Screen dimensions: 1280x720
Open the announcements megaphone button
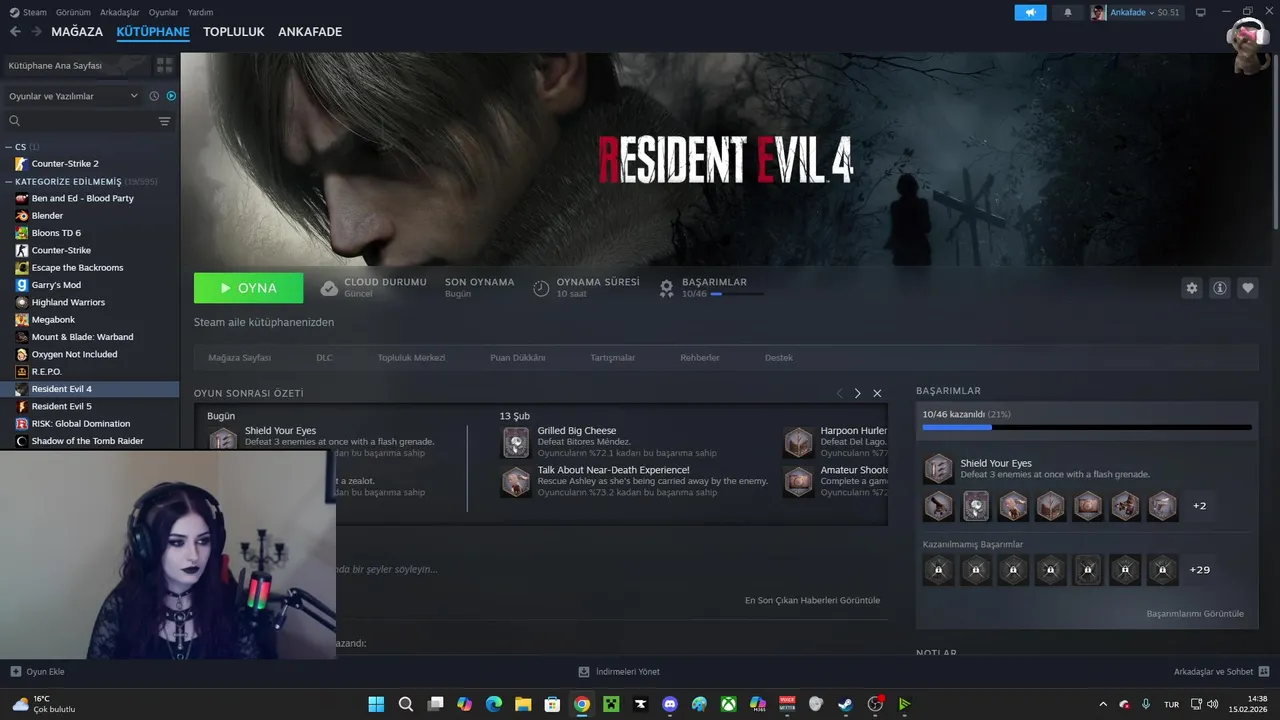[x=1030, y=12]
